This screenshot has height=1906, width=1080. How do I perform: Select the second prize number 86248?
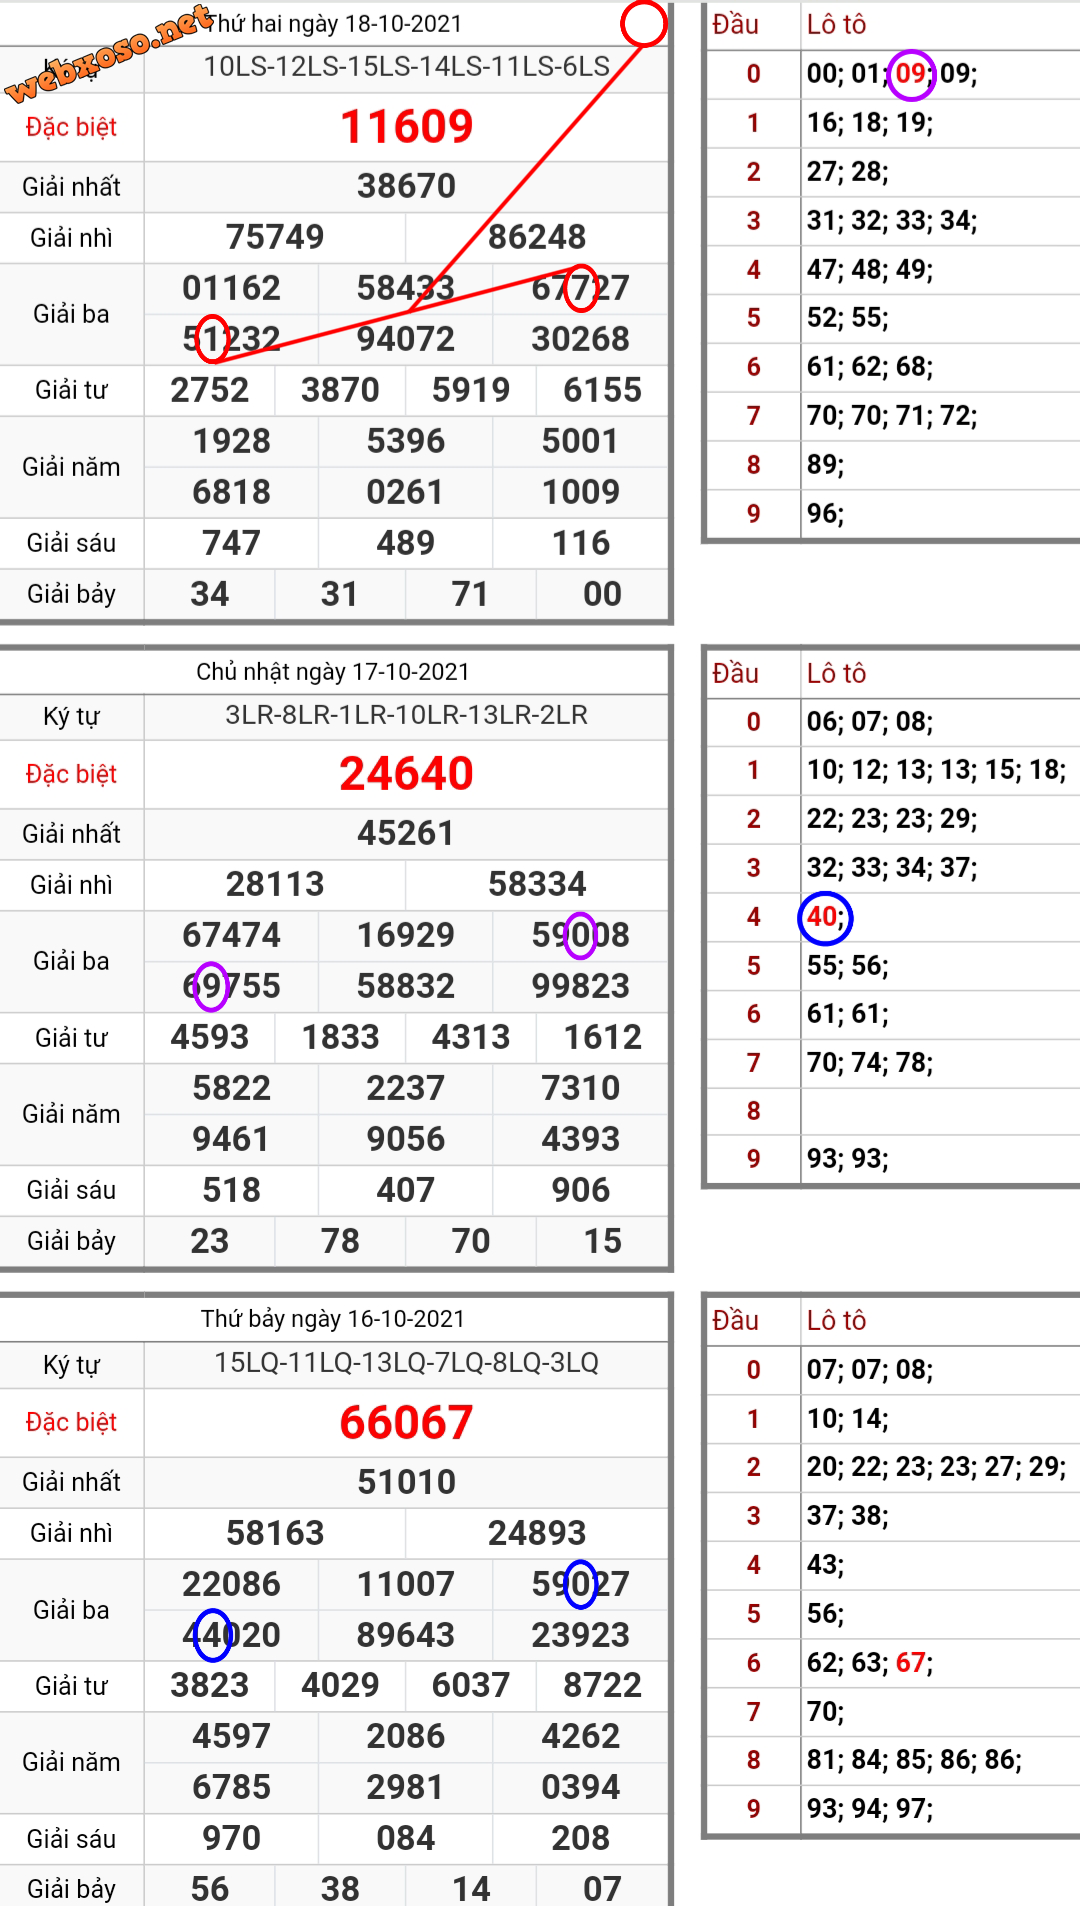pos(537,237)
